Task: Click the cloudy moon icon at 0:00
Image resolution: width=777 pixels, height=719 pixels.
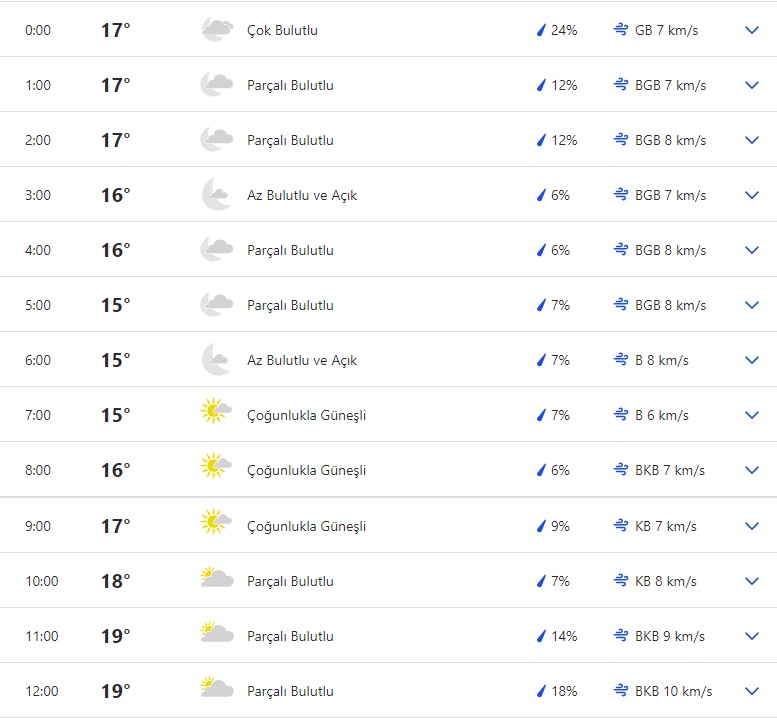Action: [x=216, y=30]
